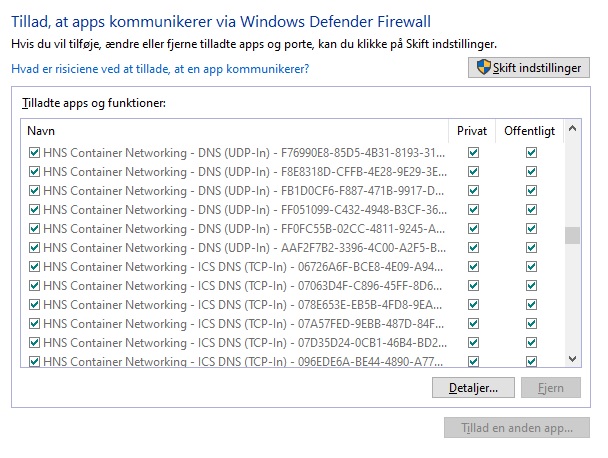608x458 pixels.
Task: Toggle Privat checkbox for 078E653E-EB5B rule
Action: [473, 304]
